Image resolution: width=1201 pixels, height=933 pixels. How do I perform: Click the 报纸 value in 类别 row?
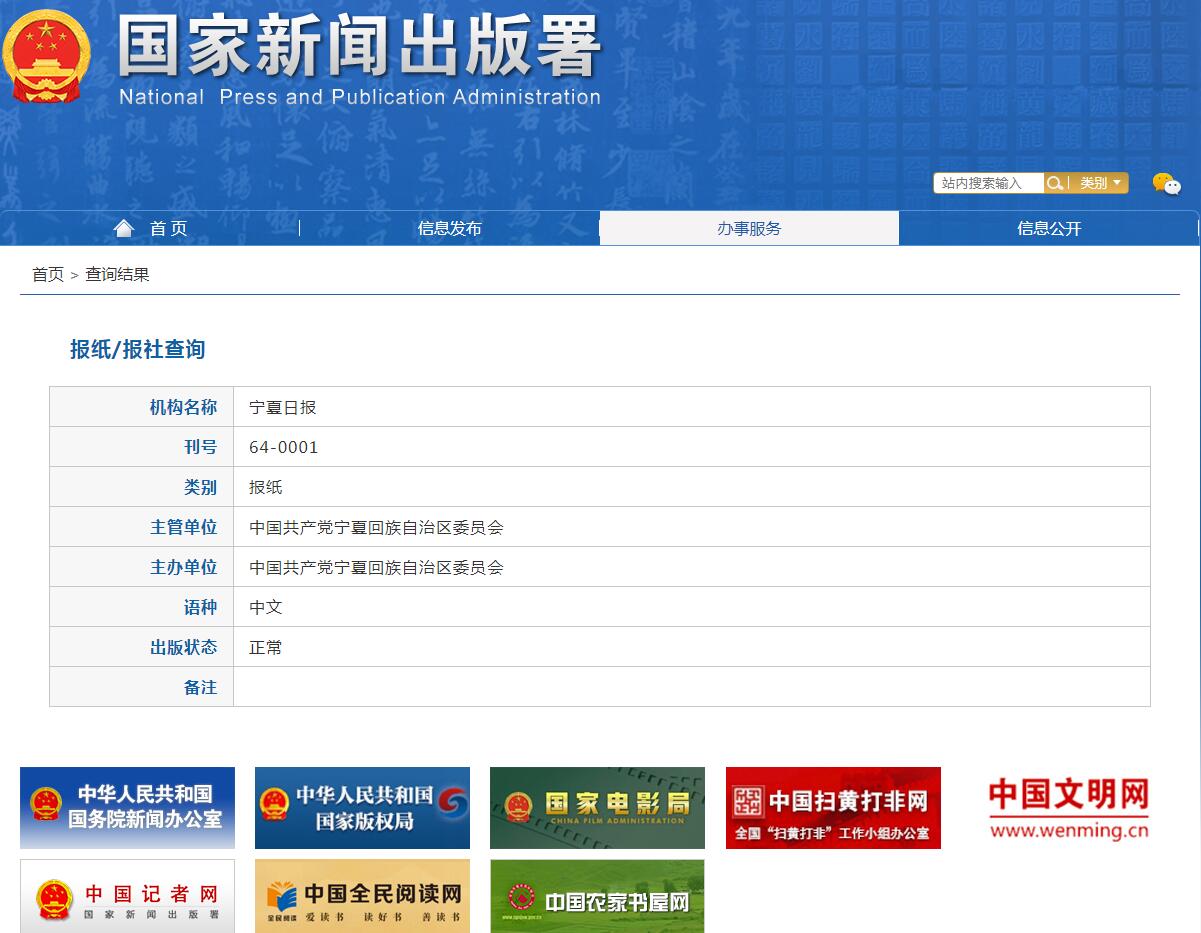tap(266, 487)
